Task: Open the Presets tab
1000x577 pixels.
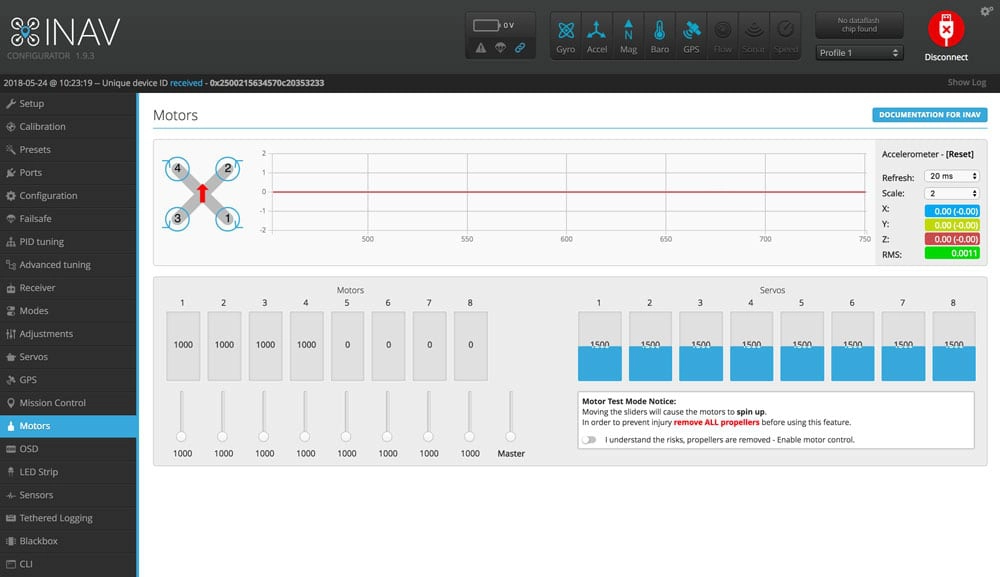Action: [x=68, y=149]
